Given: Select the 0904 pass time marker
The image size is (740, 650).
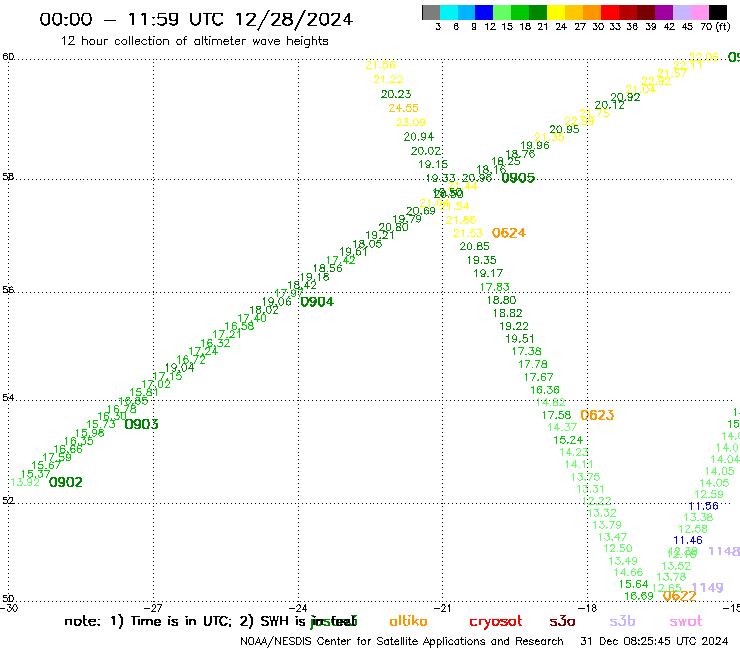Looking at the screenshot, I should pyautogui.click(x=317, y=302).
